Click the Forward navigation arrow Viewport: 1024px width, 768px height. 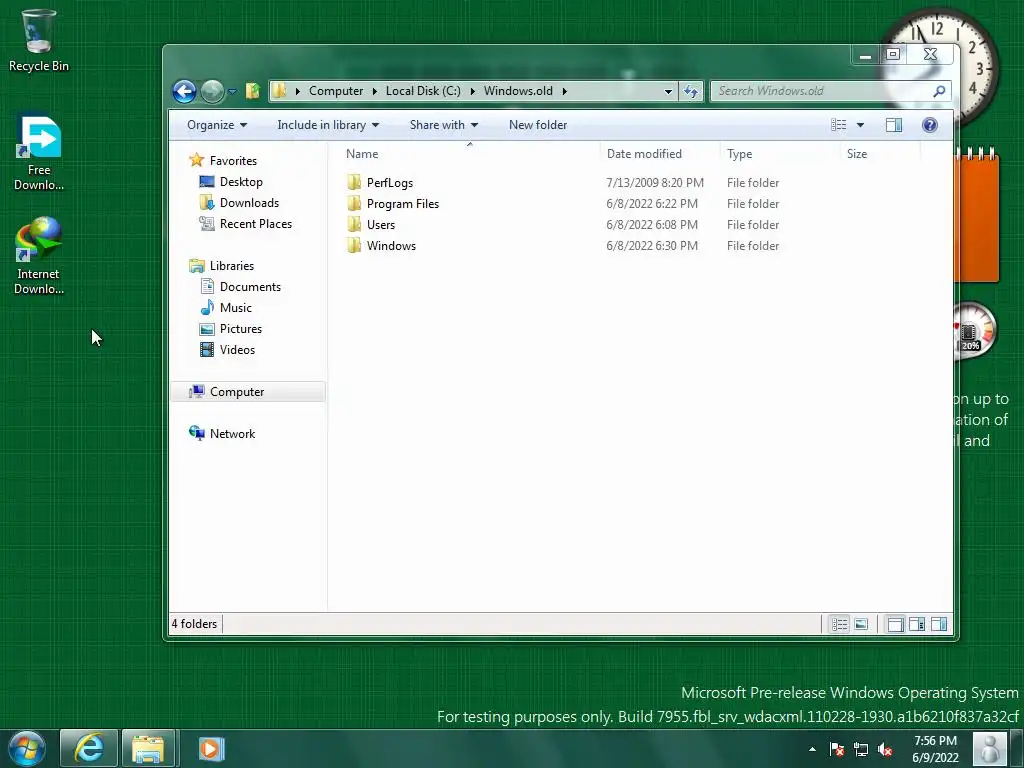click(x=212, y=91)
